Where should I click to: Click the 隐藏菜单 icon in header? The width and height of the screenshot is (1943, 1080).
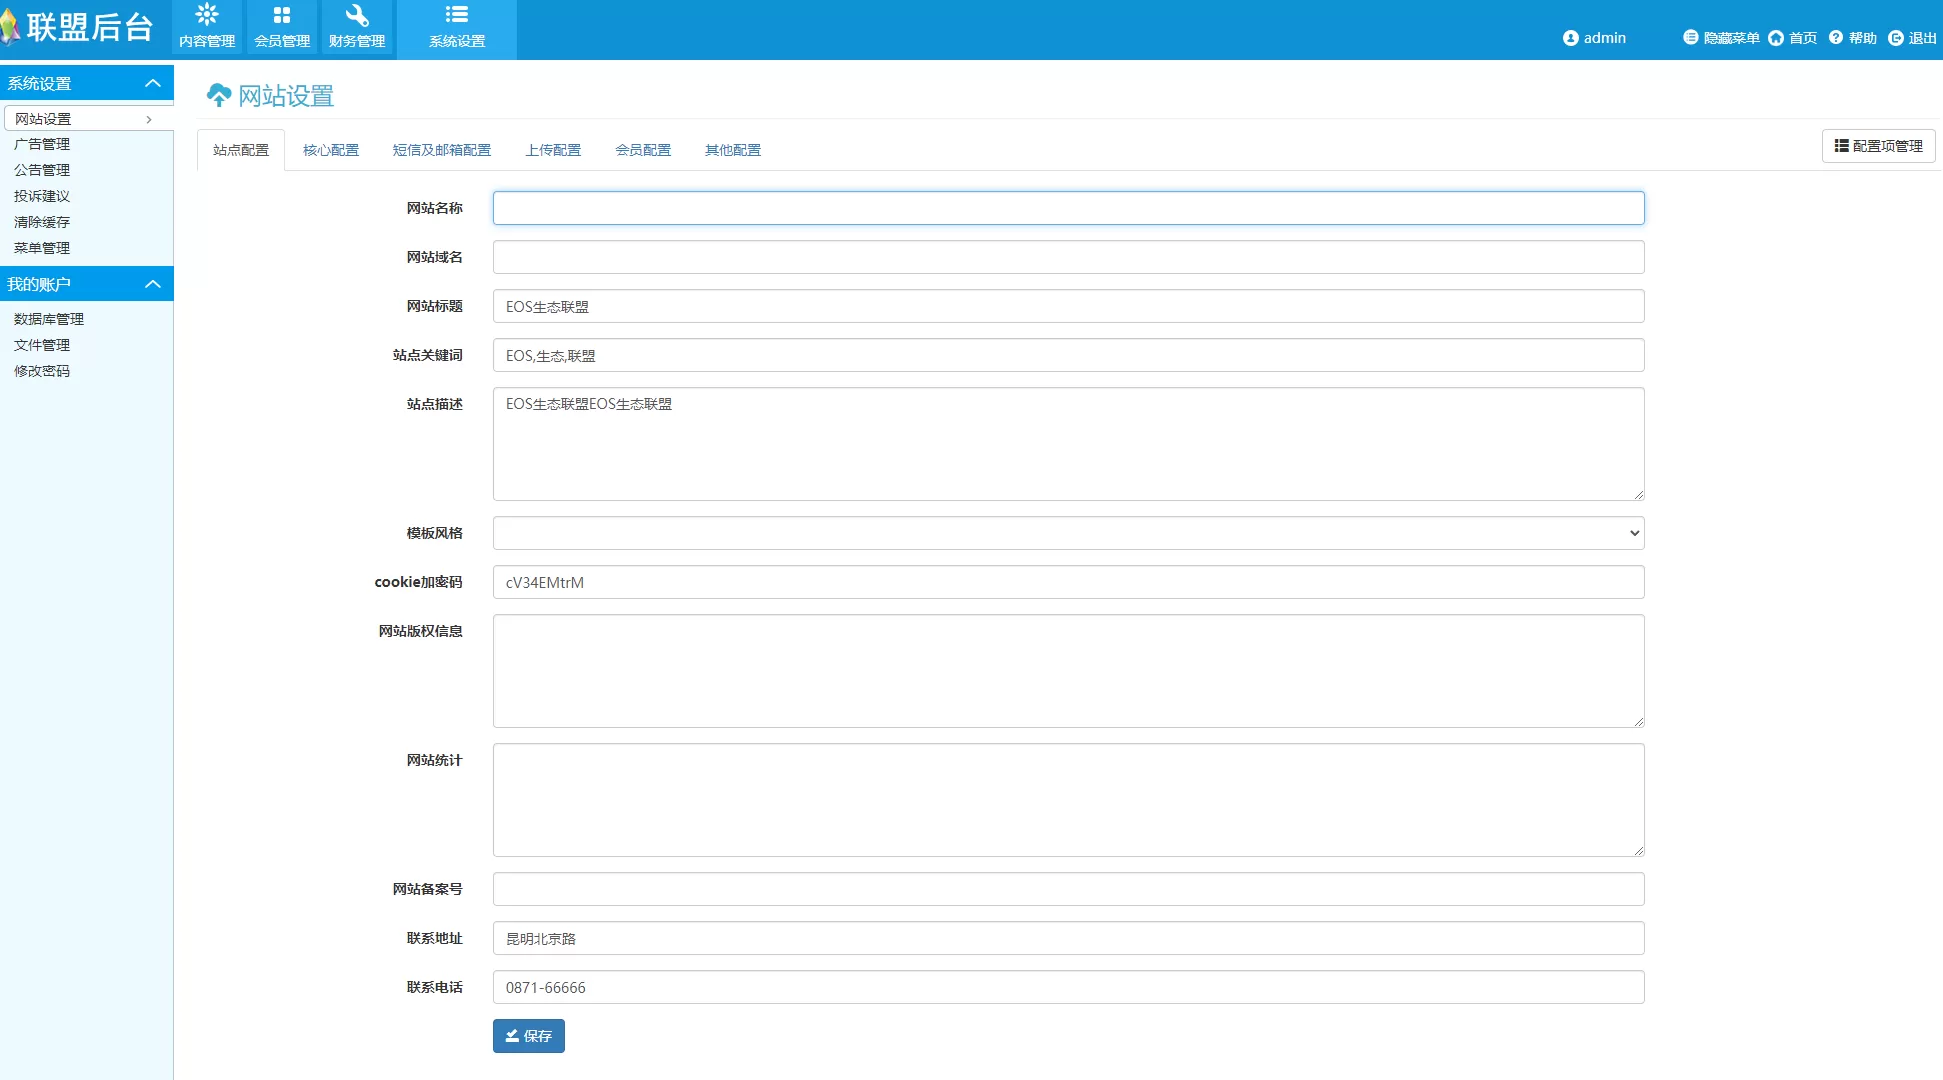point(1690,37)
